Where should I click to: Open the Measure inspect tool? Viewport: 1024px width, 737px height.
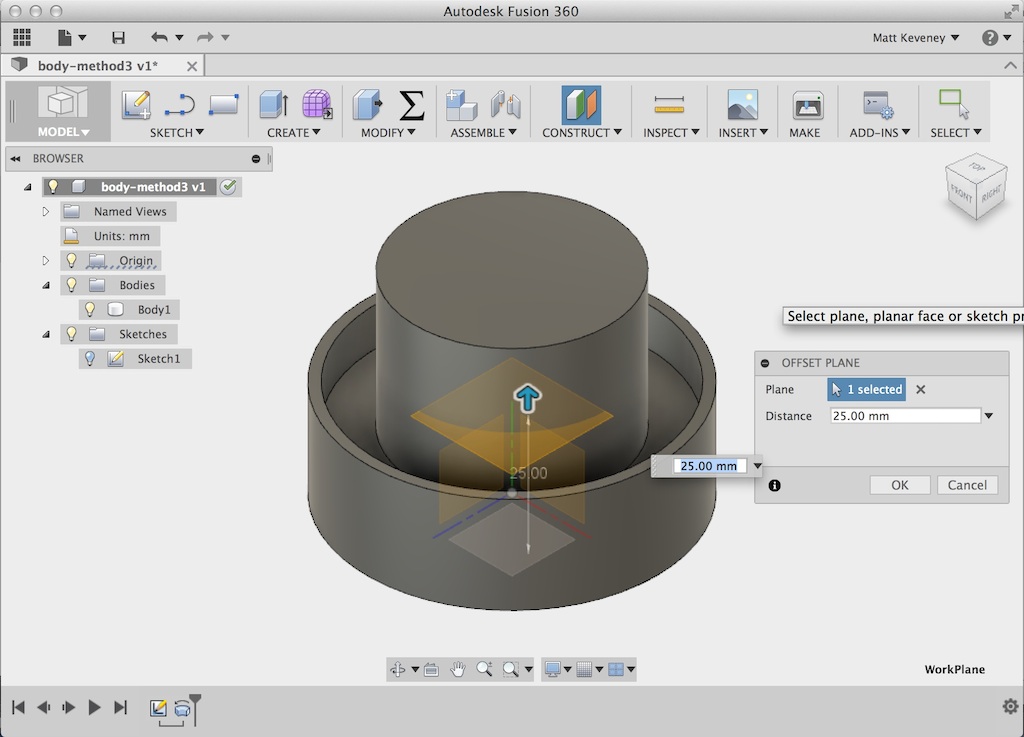(x=668, y=105)
